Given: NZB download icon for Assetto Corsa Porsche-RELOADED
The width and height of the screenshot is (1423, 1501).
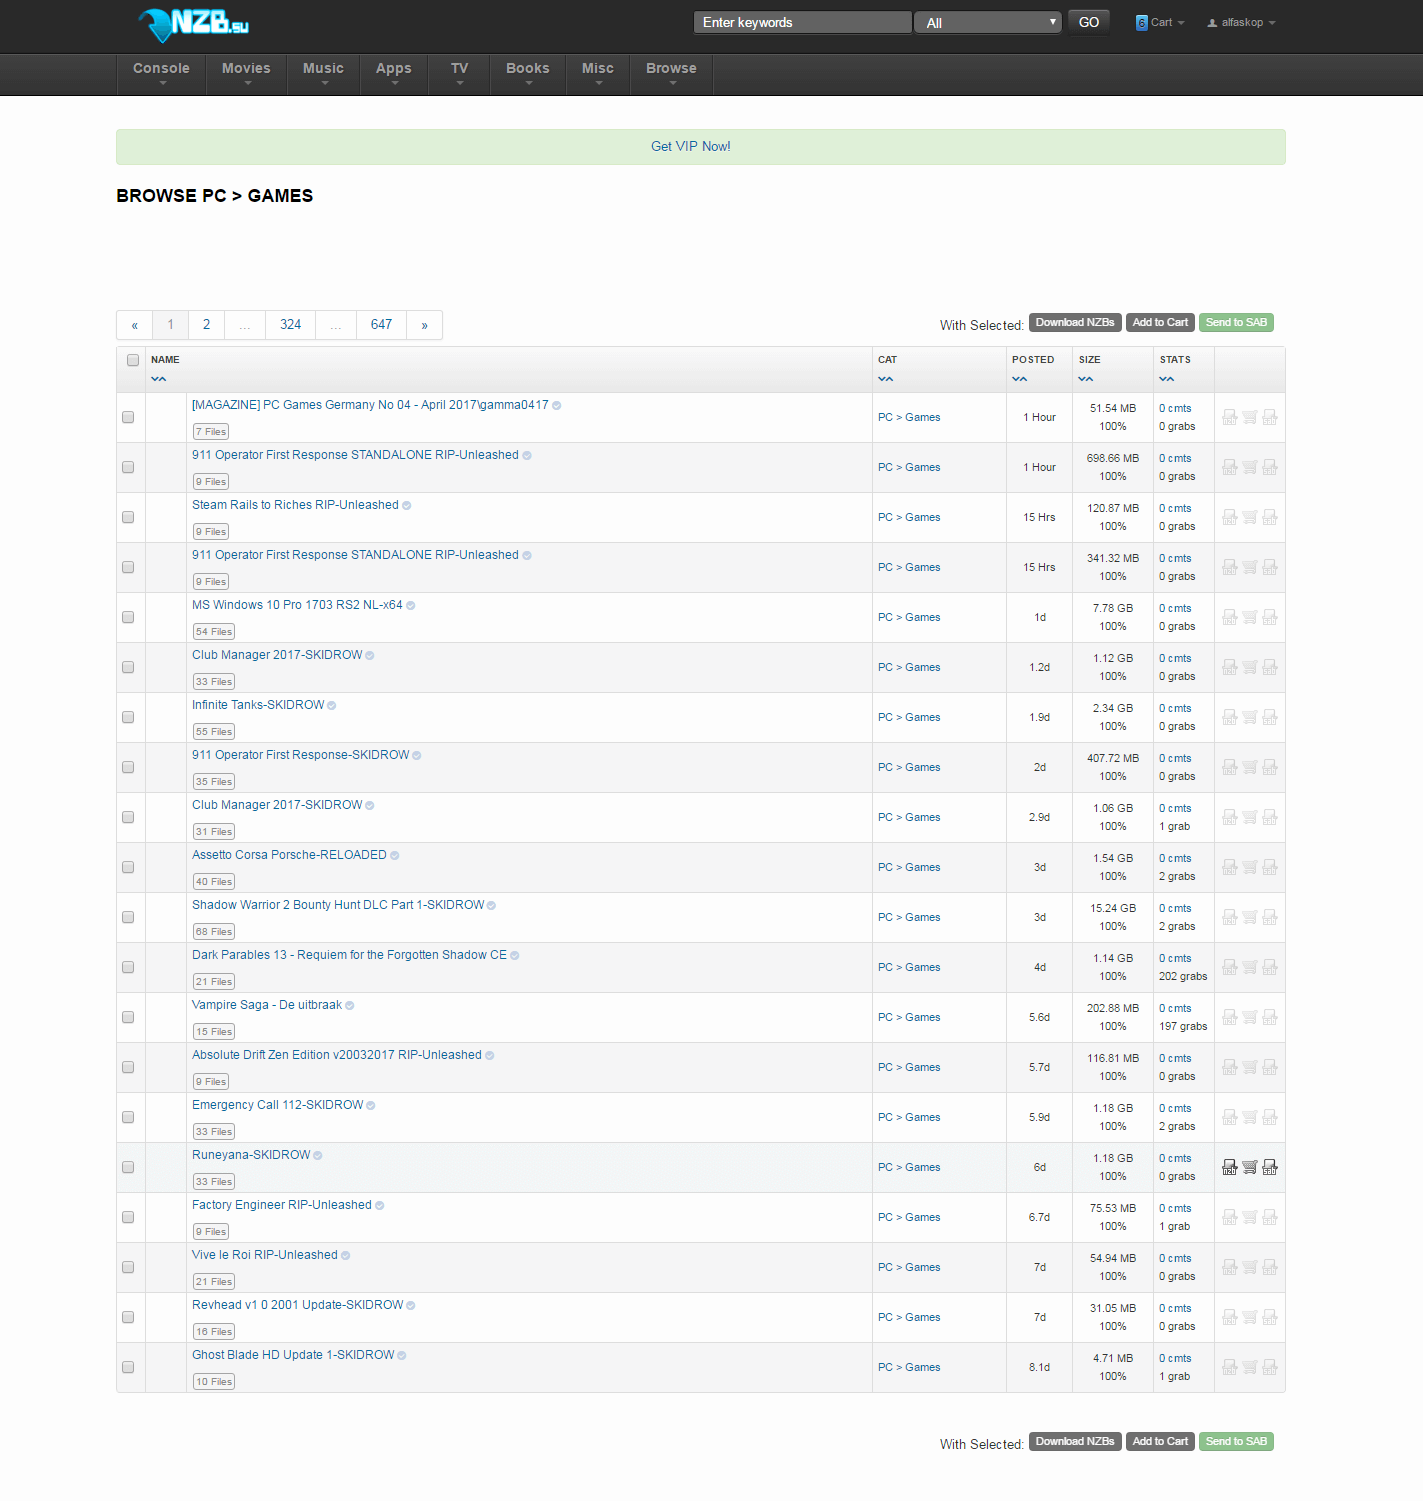Looking at the screenshot, I should click(x=1230, y=867).
